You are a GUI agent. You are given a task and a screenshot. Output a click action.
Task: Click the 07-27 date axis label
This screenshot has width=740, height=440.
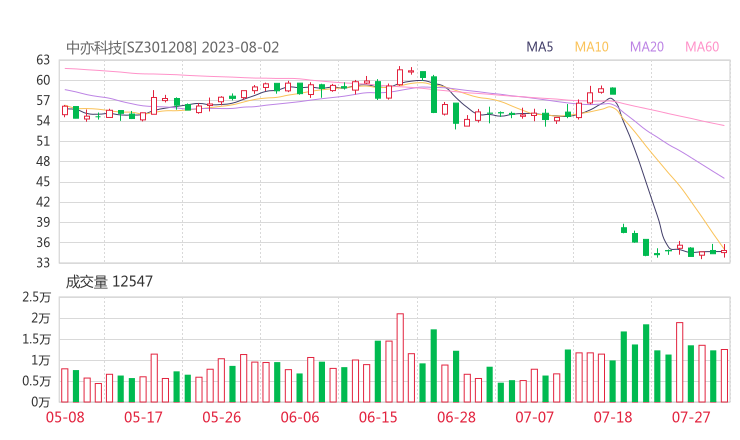(691, 417)
